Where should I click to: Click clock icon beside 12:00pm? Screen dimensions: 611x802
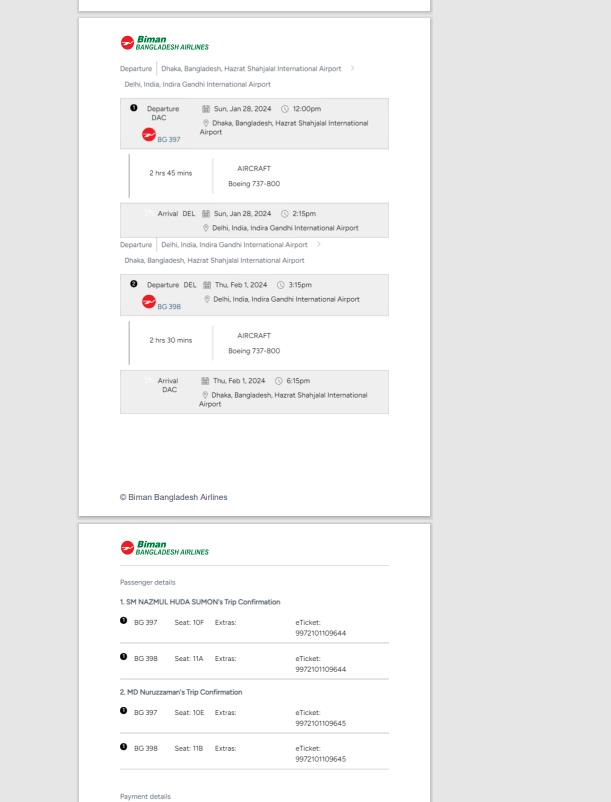(285, 109)
